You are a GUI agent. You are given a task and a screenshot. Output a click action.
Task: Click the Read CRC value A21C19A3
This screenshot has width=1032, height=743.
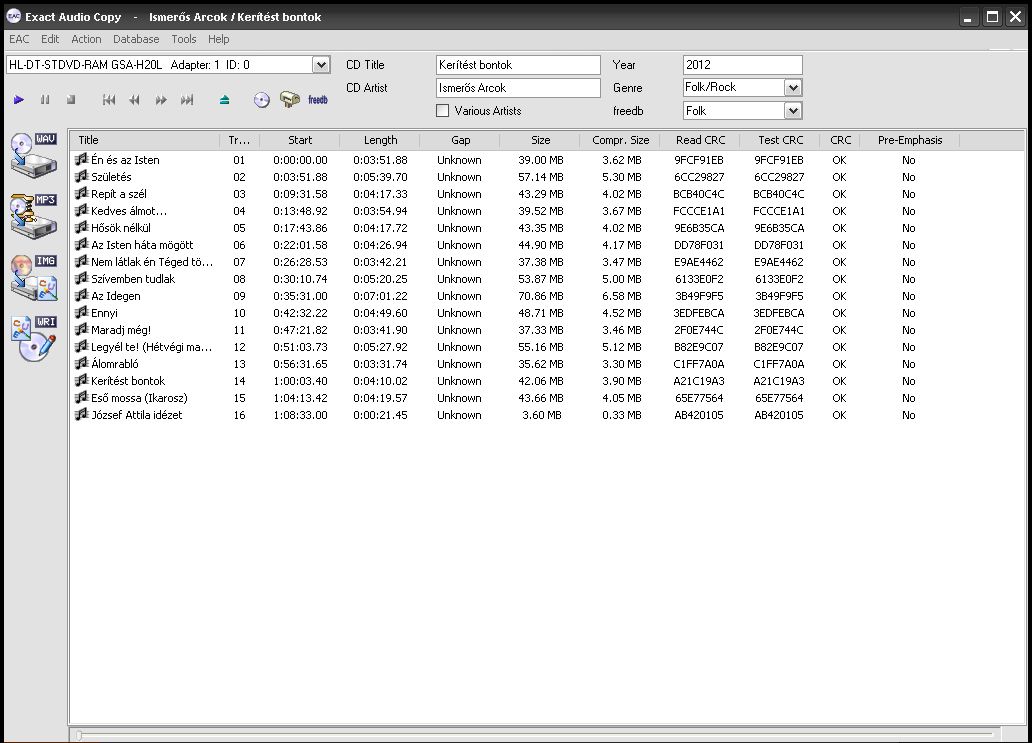(x=699, y=380)
